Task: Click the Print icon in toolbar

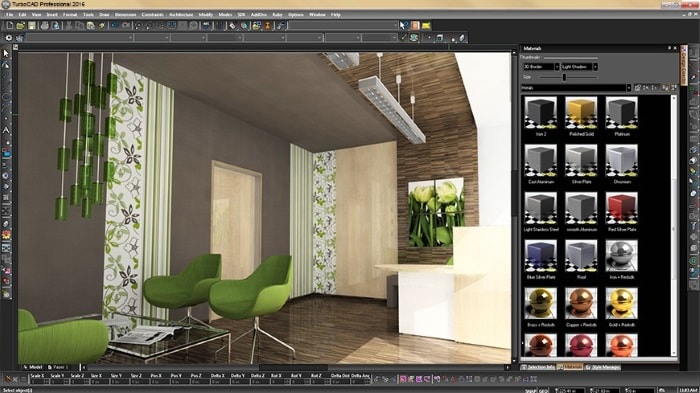Action: [x=44, y=26]
